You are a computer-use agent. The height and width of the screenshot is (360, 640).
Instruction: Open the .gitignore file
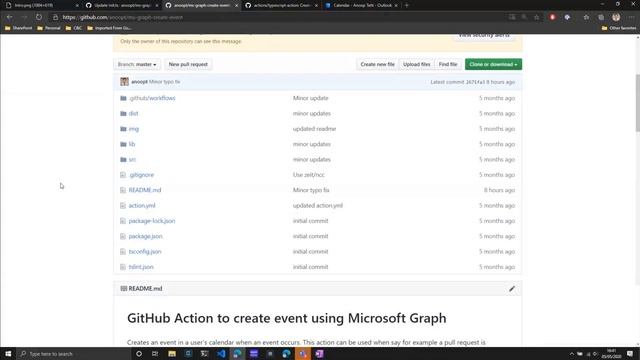tap(141, 175)
